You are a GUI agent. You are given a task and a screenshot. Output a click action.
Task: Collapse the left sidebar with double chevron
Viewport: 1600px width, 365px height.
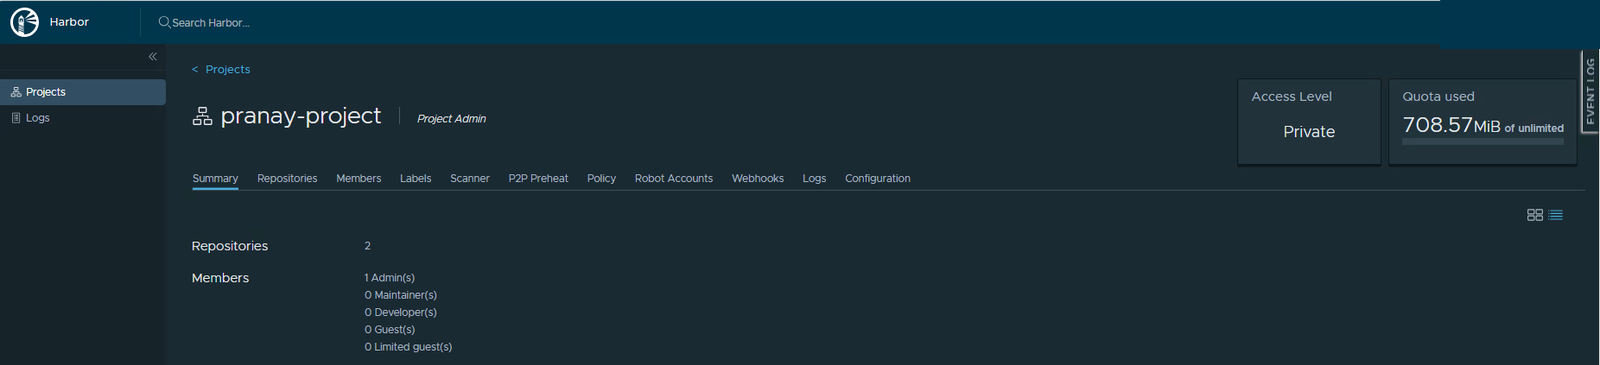coord(153,57)
